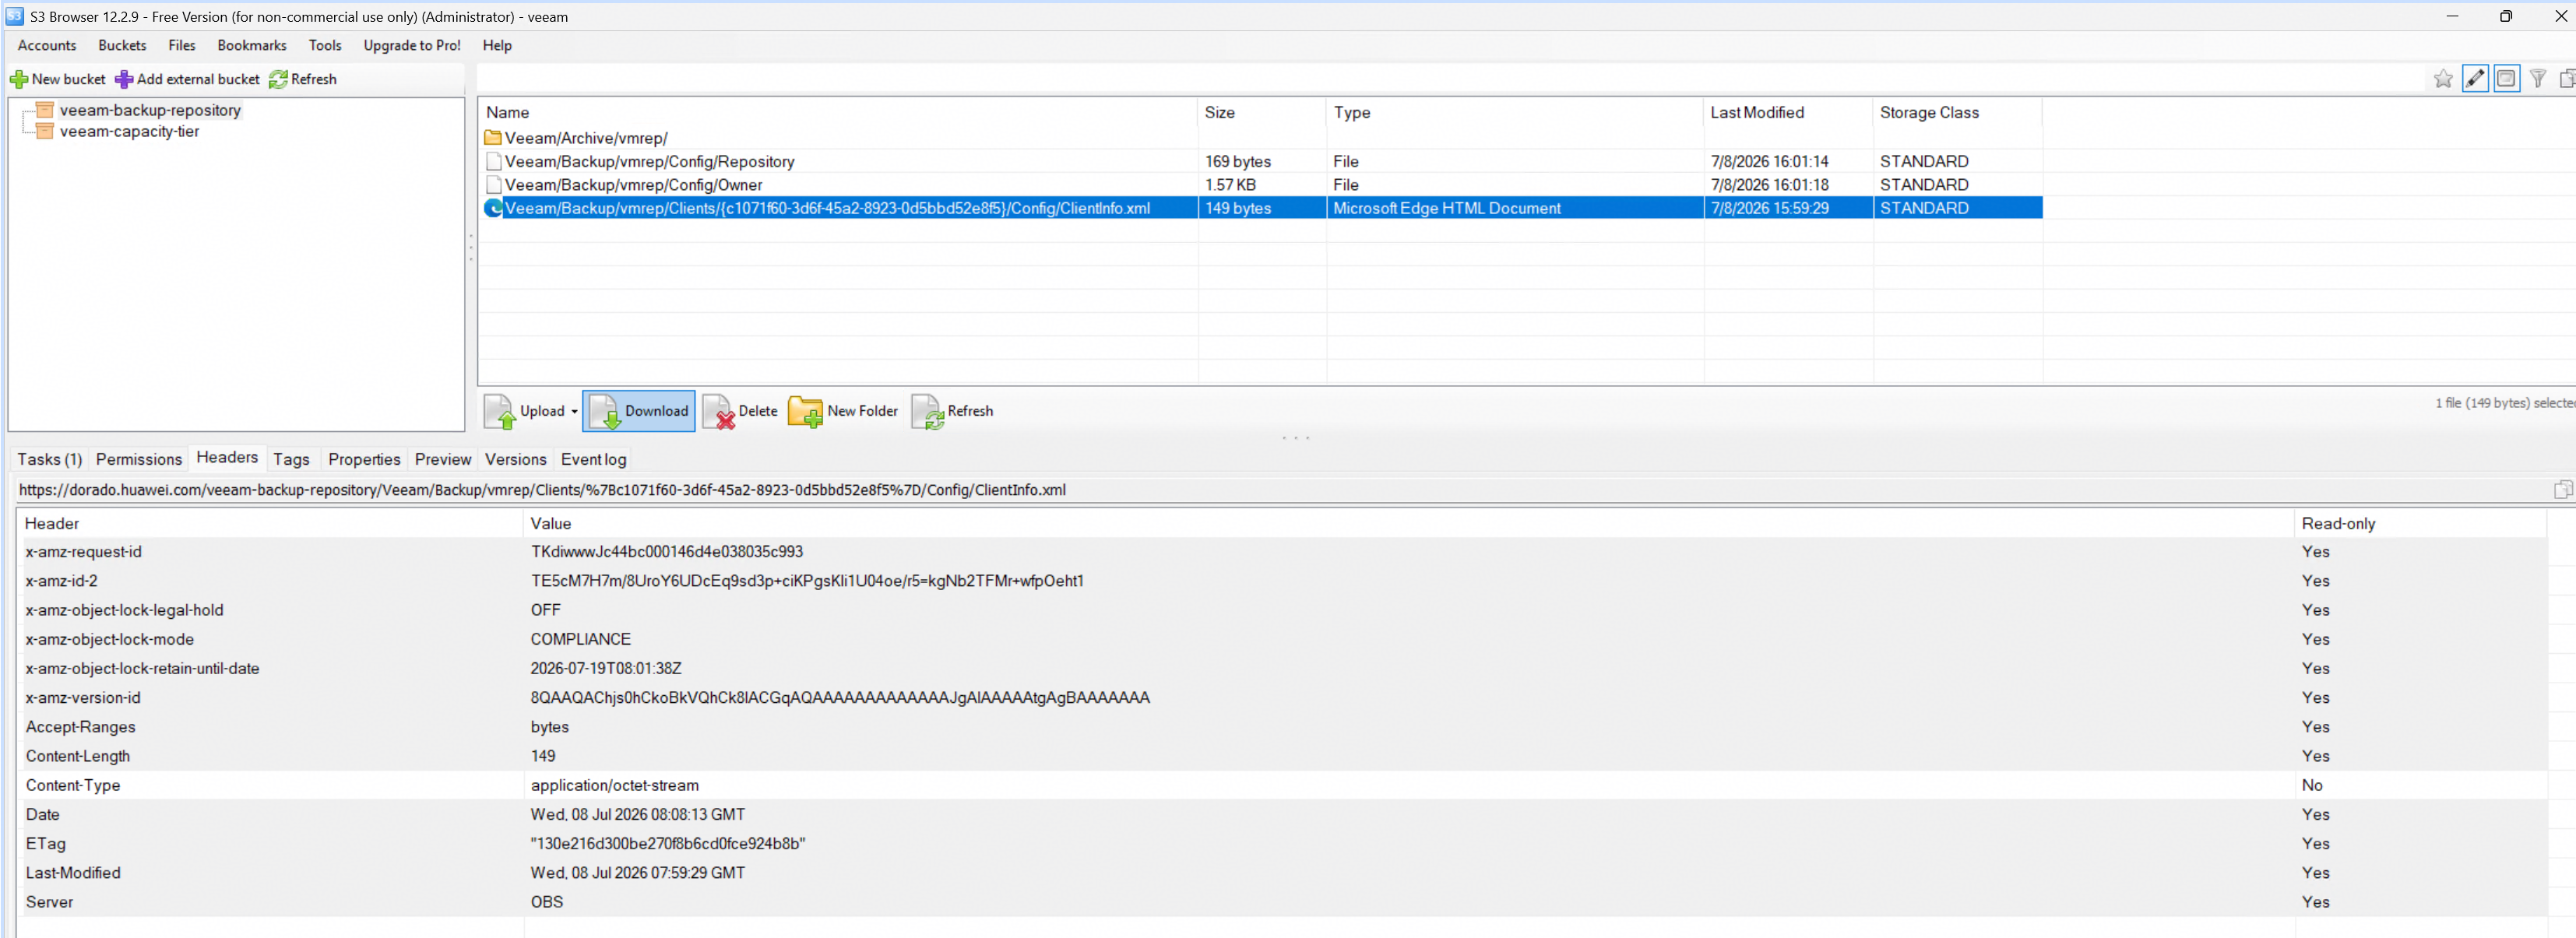Screen dimensions: 2576x938
Task: Select the Veeam/Backup/vmrep/Config/Owner file
Action: click(633, 185)
